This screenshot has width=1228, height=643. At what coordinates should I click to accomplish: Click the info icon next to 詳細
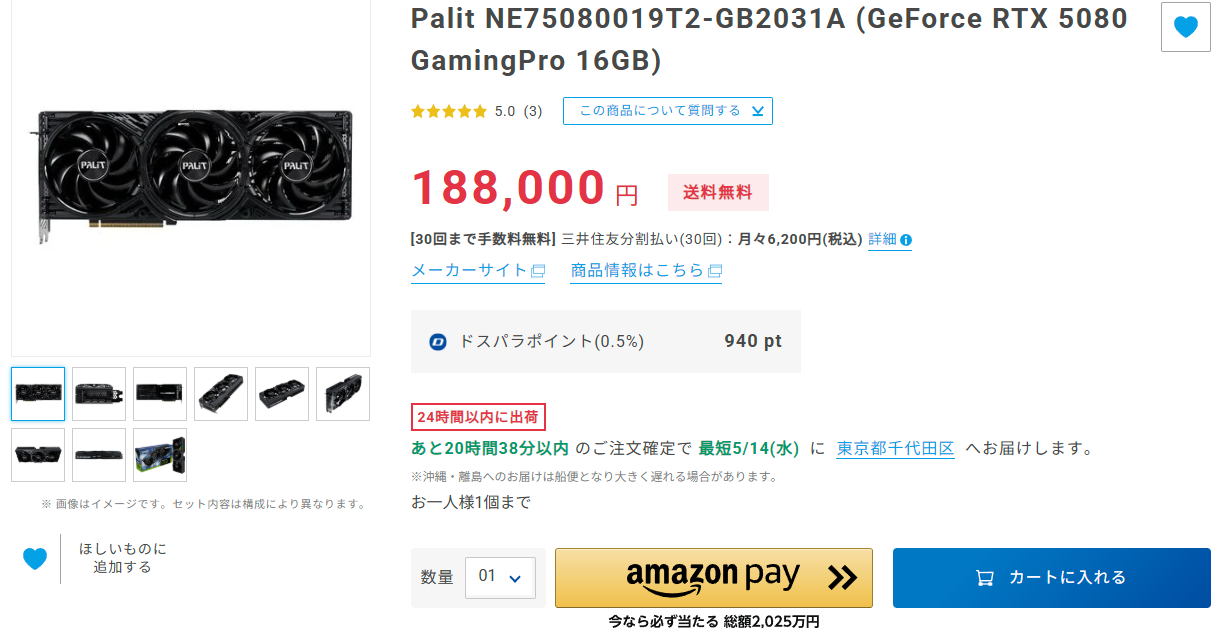[906, 240]
